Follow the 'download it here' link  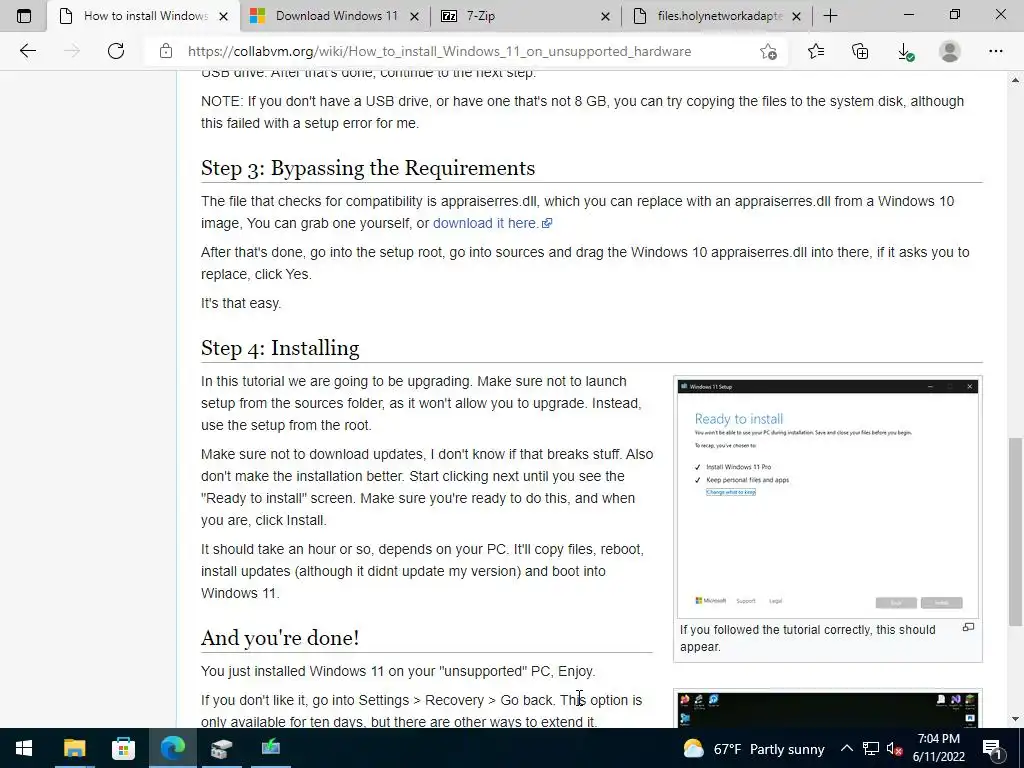[x=492, y=223]
